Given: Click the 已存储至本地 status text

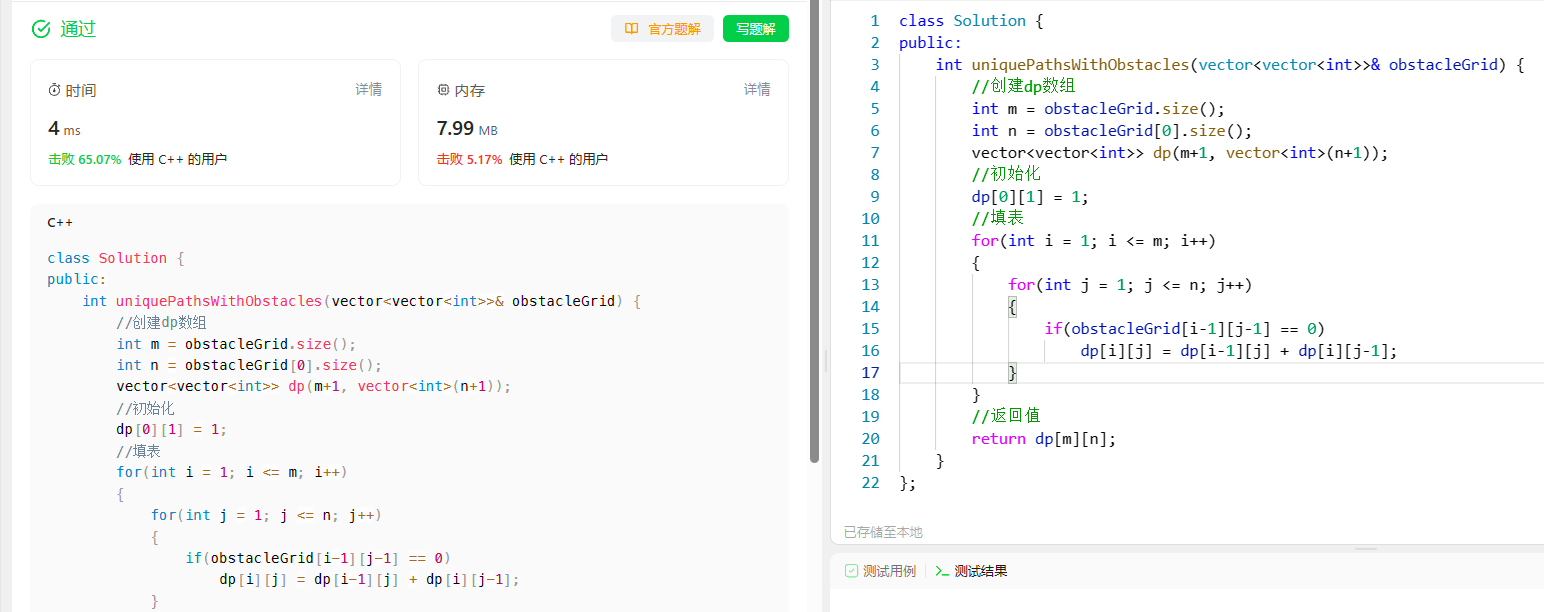Looking at the screenshot, I should click(883, 532).
